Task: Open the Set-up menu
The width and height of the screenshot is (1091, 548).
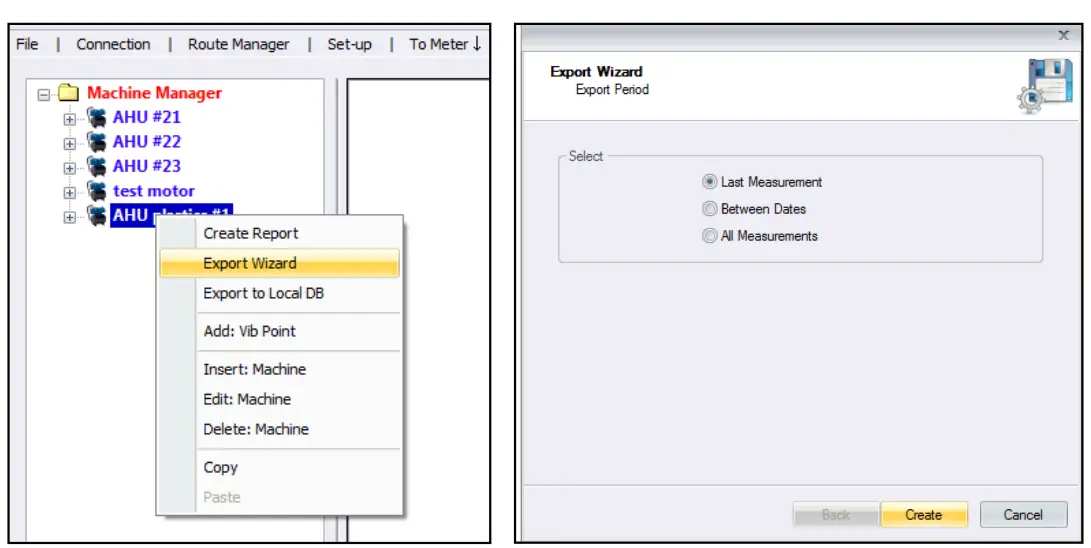Action: (x=349, y=45)
